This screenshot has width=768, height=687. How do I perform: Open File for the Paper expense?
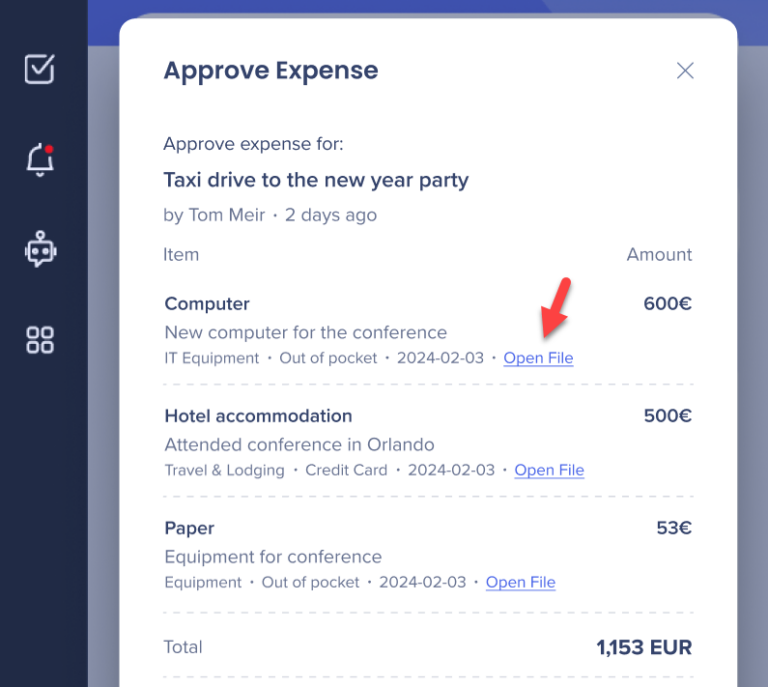520,582
